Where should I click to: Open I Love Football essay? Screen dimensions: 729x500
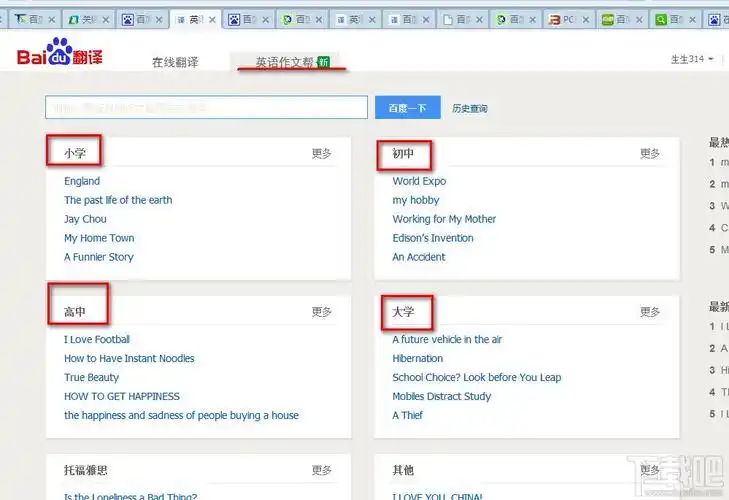click(x=97, y=339)
